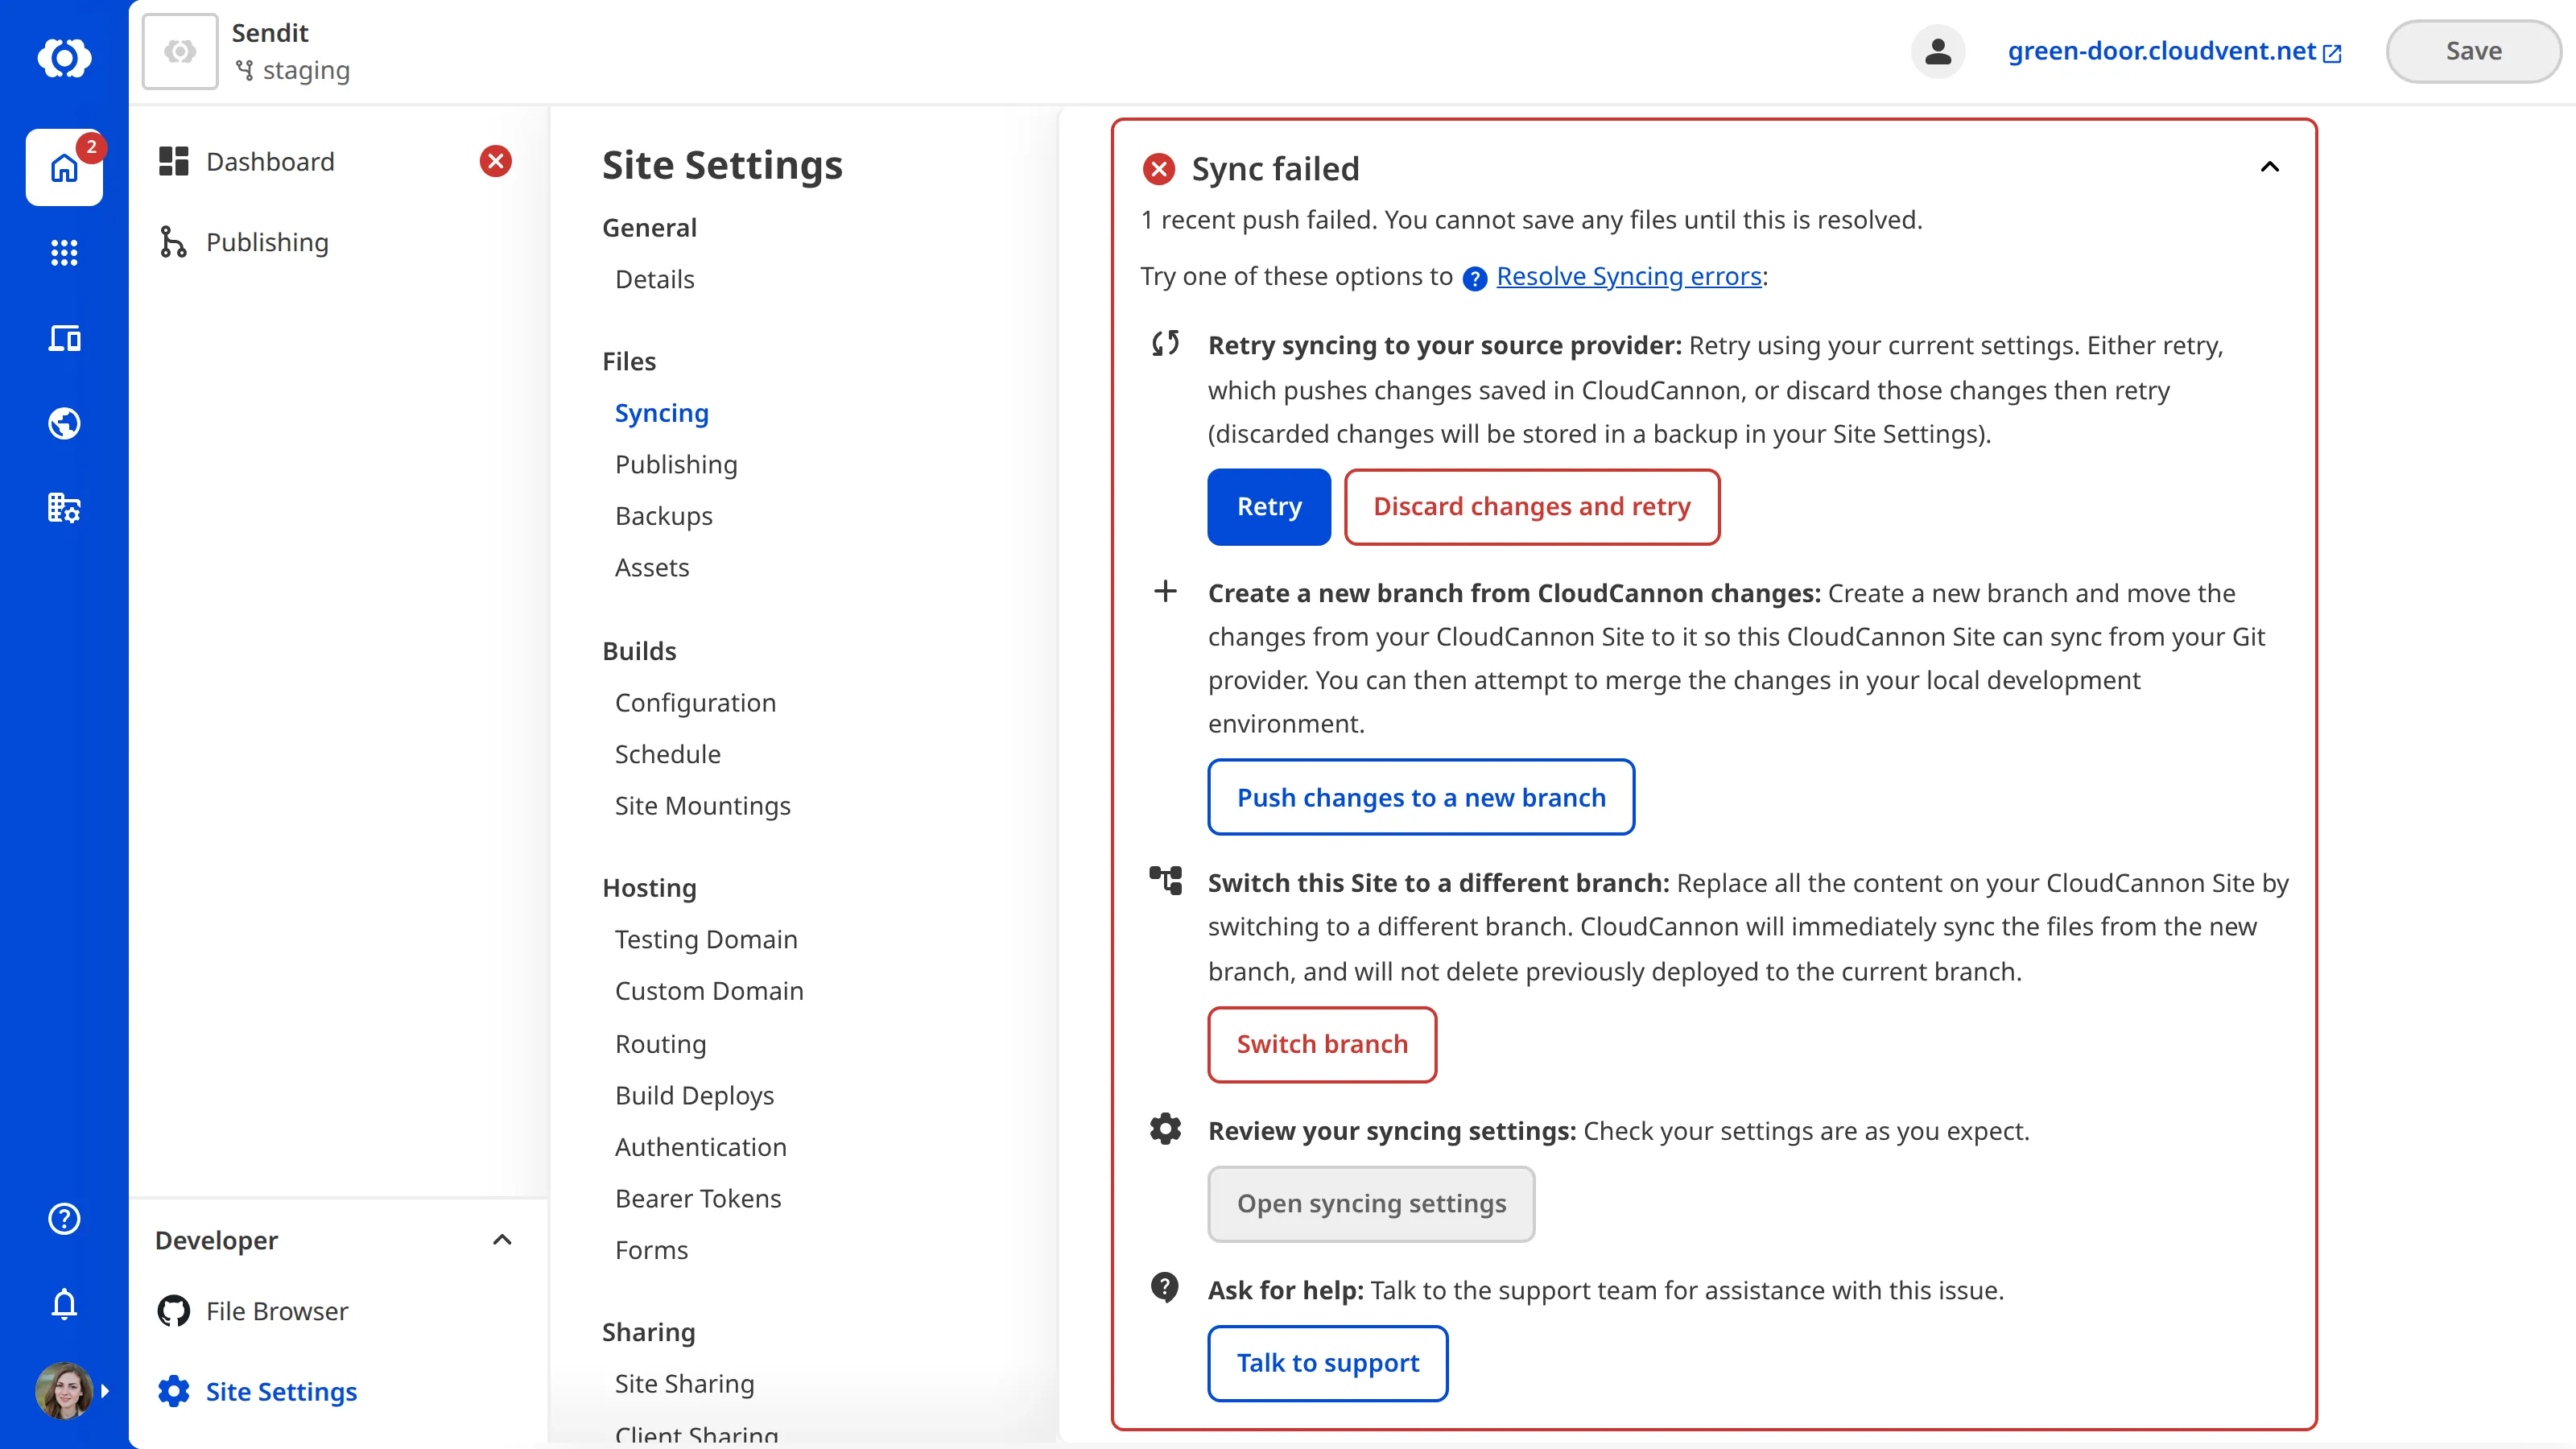This screenshot has width=2576, height=1449.
Task: Open notifications bell icon
Action: pos(64,1303)
